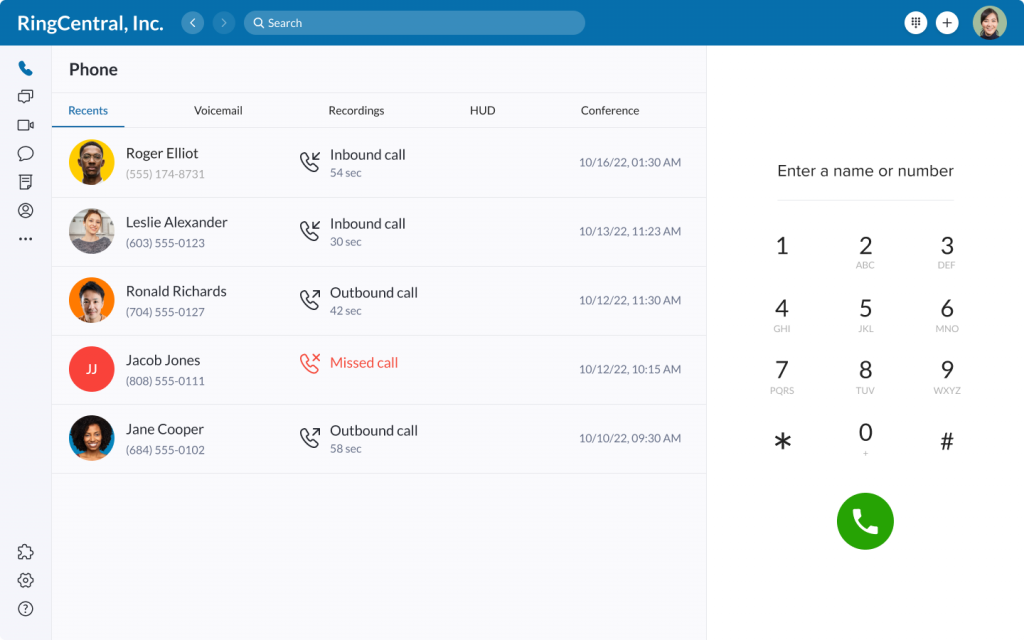Open the puzzle-piece apps icon
The height and width of the screenshot is (640, 1024).
coord(26,552)
